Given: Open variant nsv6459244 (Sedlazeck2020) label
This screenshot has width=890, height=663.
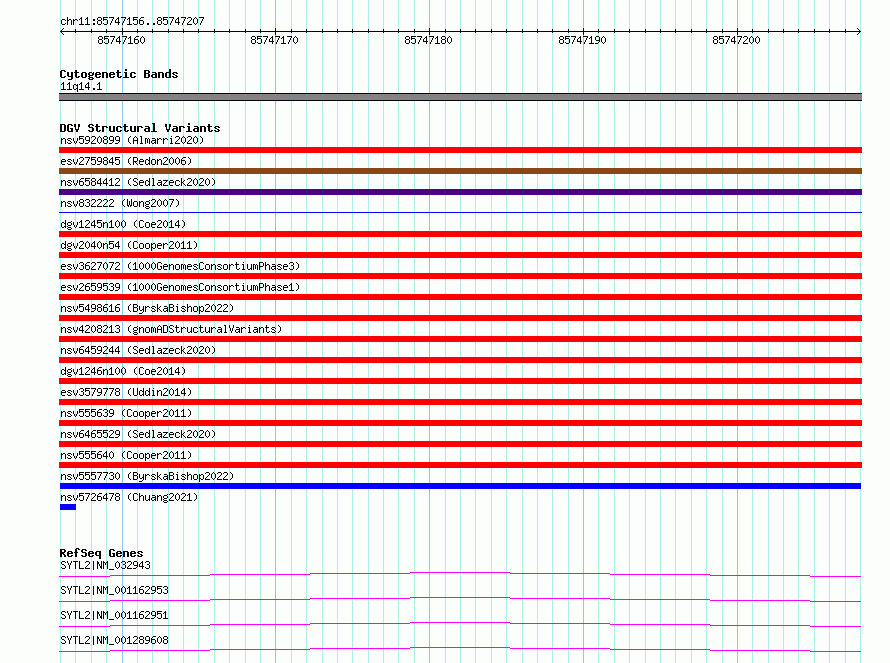Looking at the screenshot, I should [138, 350].
